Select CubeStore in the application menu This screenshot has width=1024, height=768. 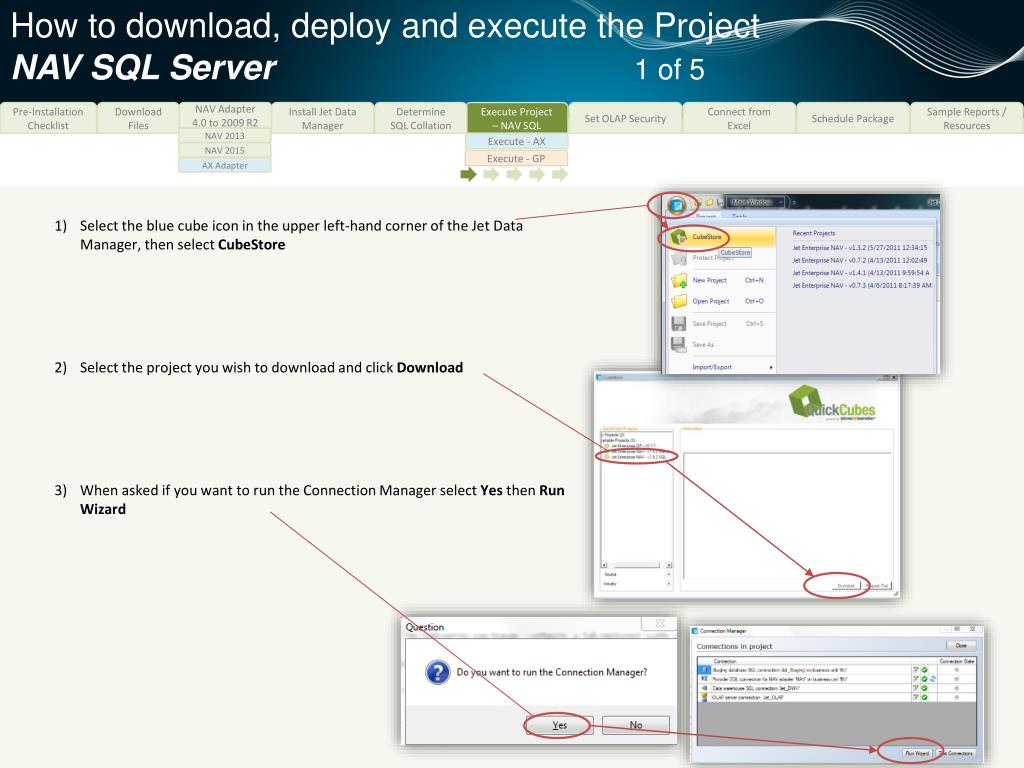tap(722, 237)
